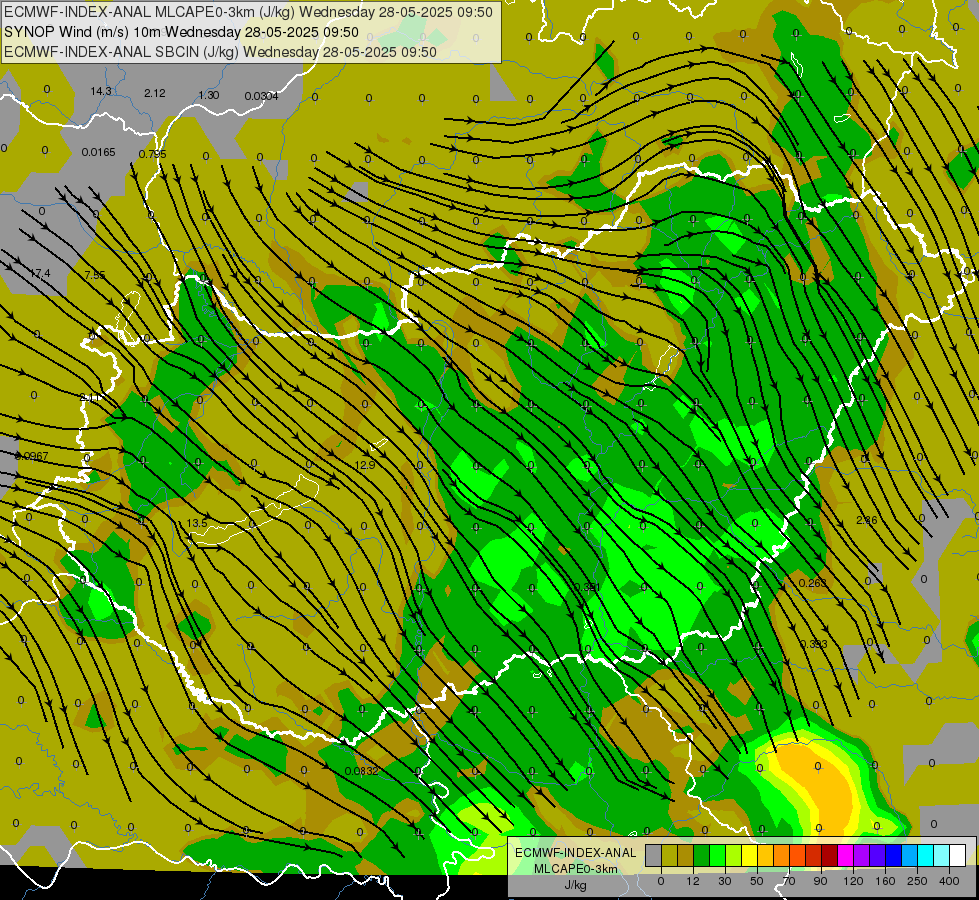The image size is (979, 900).
Task: Click the gray swatch in the legend
Action: [653, 855]
